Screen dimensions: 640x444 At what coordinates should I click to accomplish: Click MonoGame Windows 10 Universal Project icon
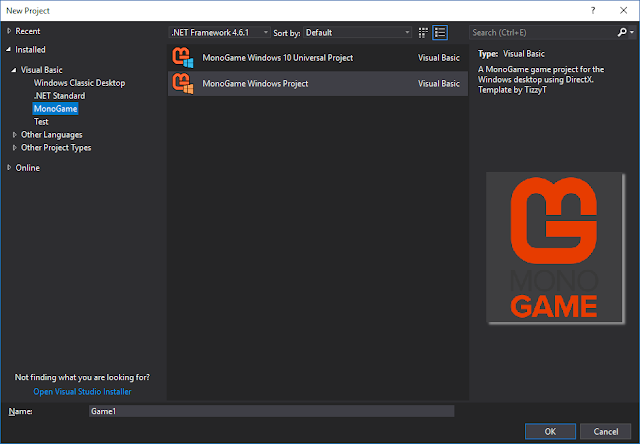coord(182,58)
